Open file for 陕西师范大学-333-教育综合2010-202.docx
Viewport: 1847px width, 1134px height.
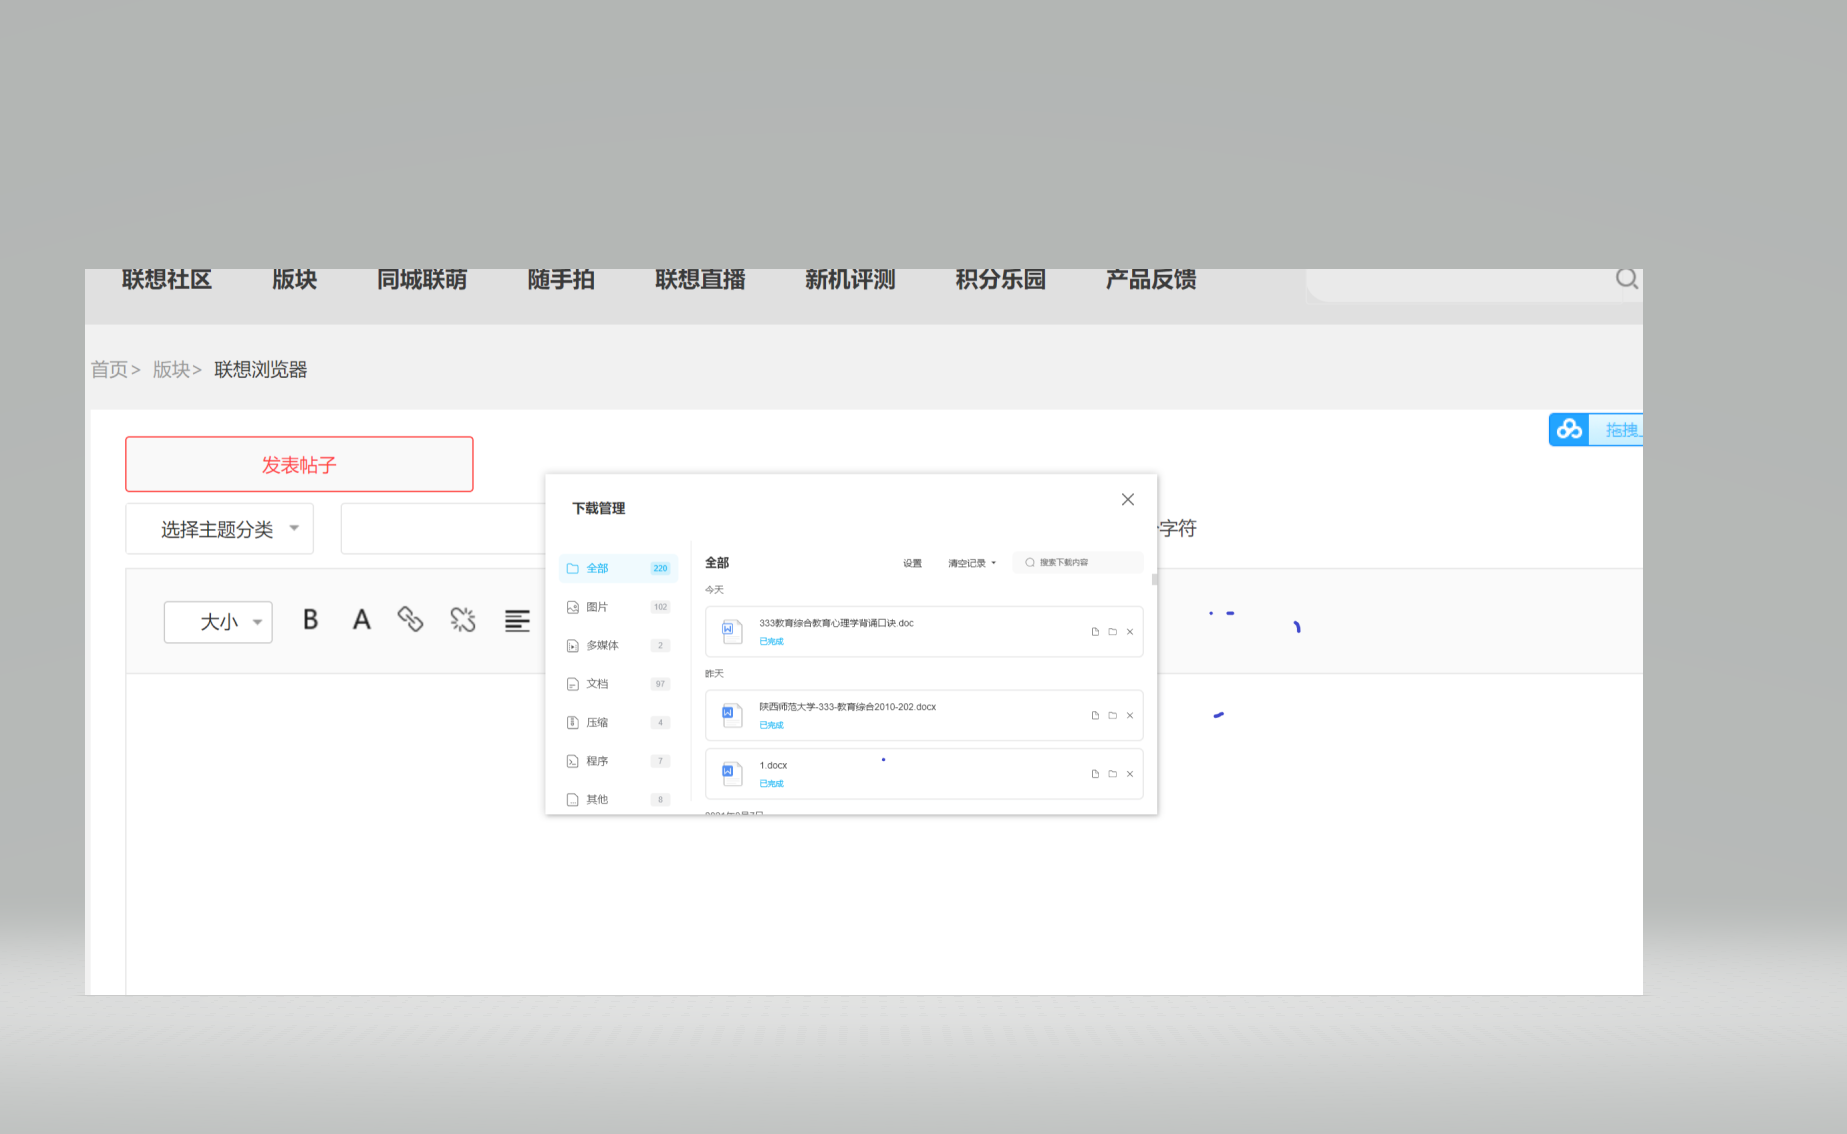click(1095, 716)
